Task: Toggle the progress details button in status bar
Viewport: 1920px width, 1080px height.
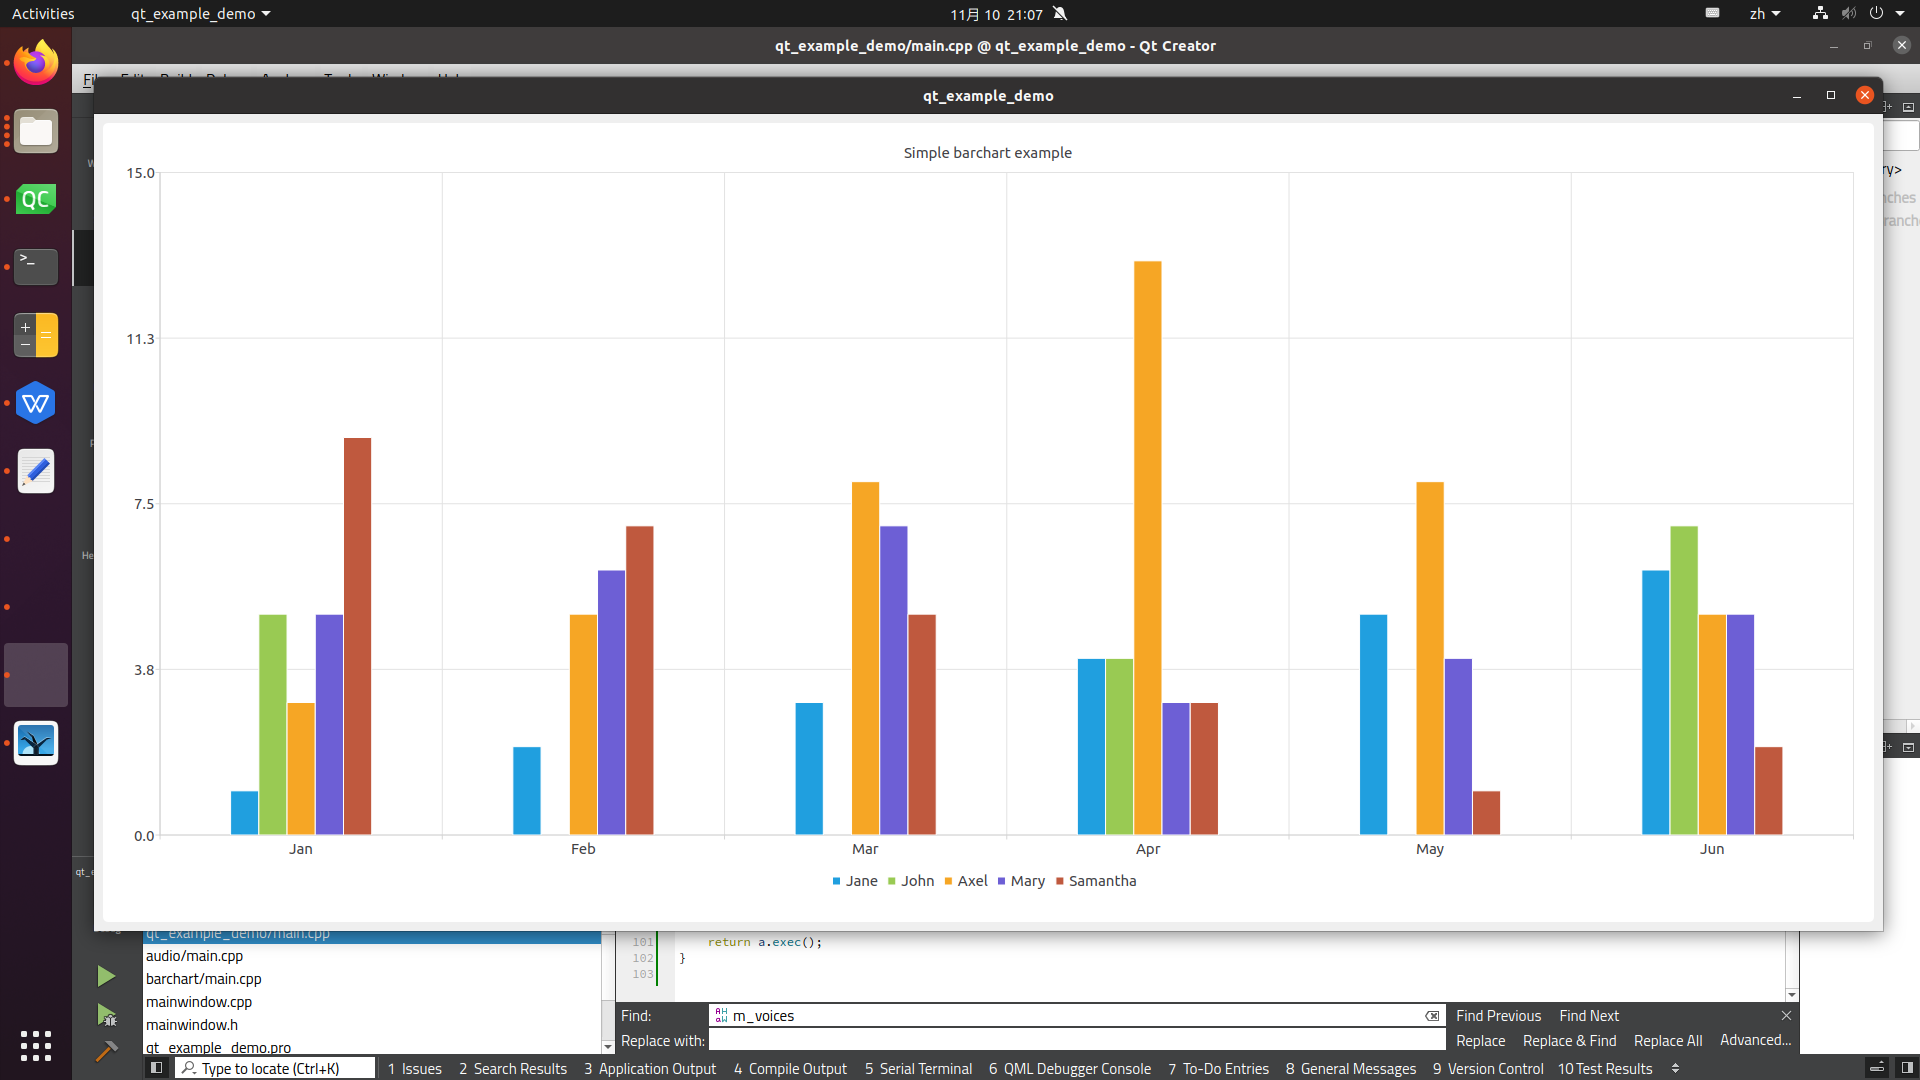Action: click(1877, 1068)
